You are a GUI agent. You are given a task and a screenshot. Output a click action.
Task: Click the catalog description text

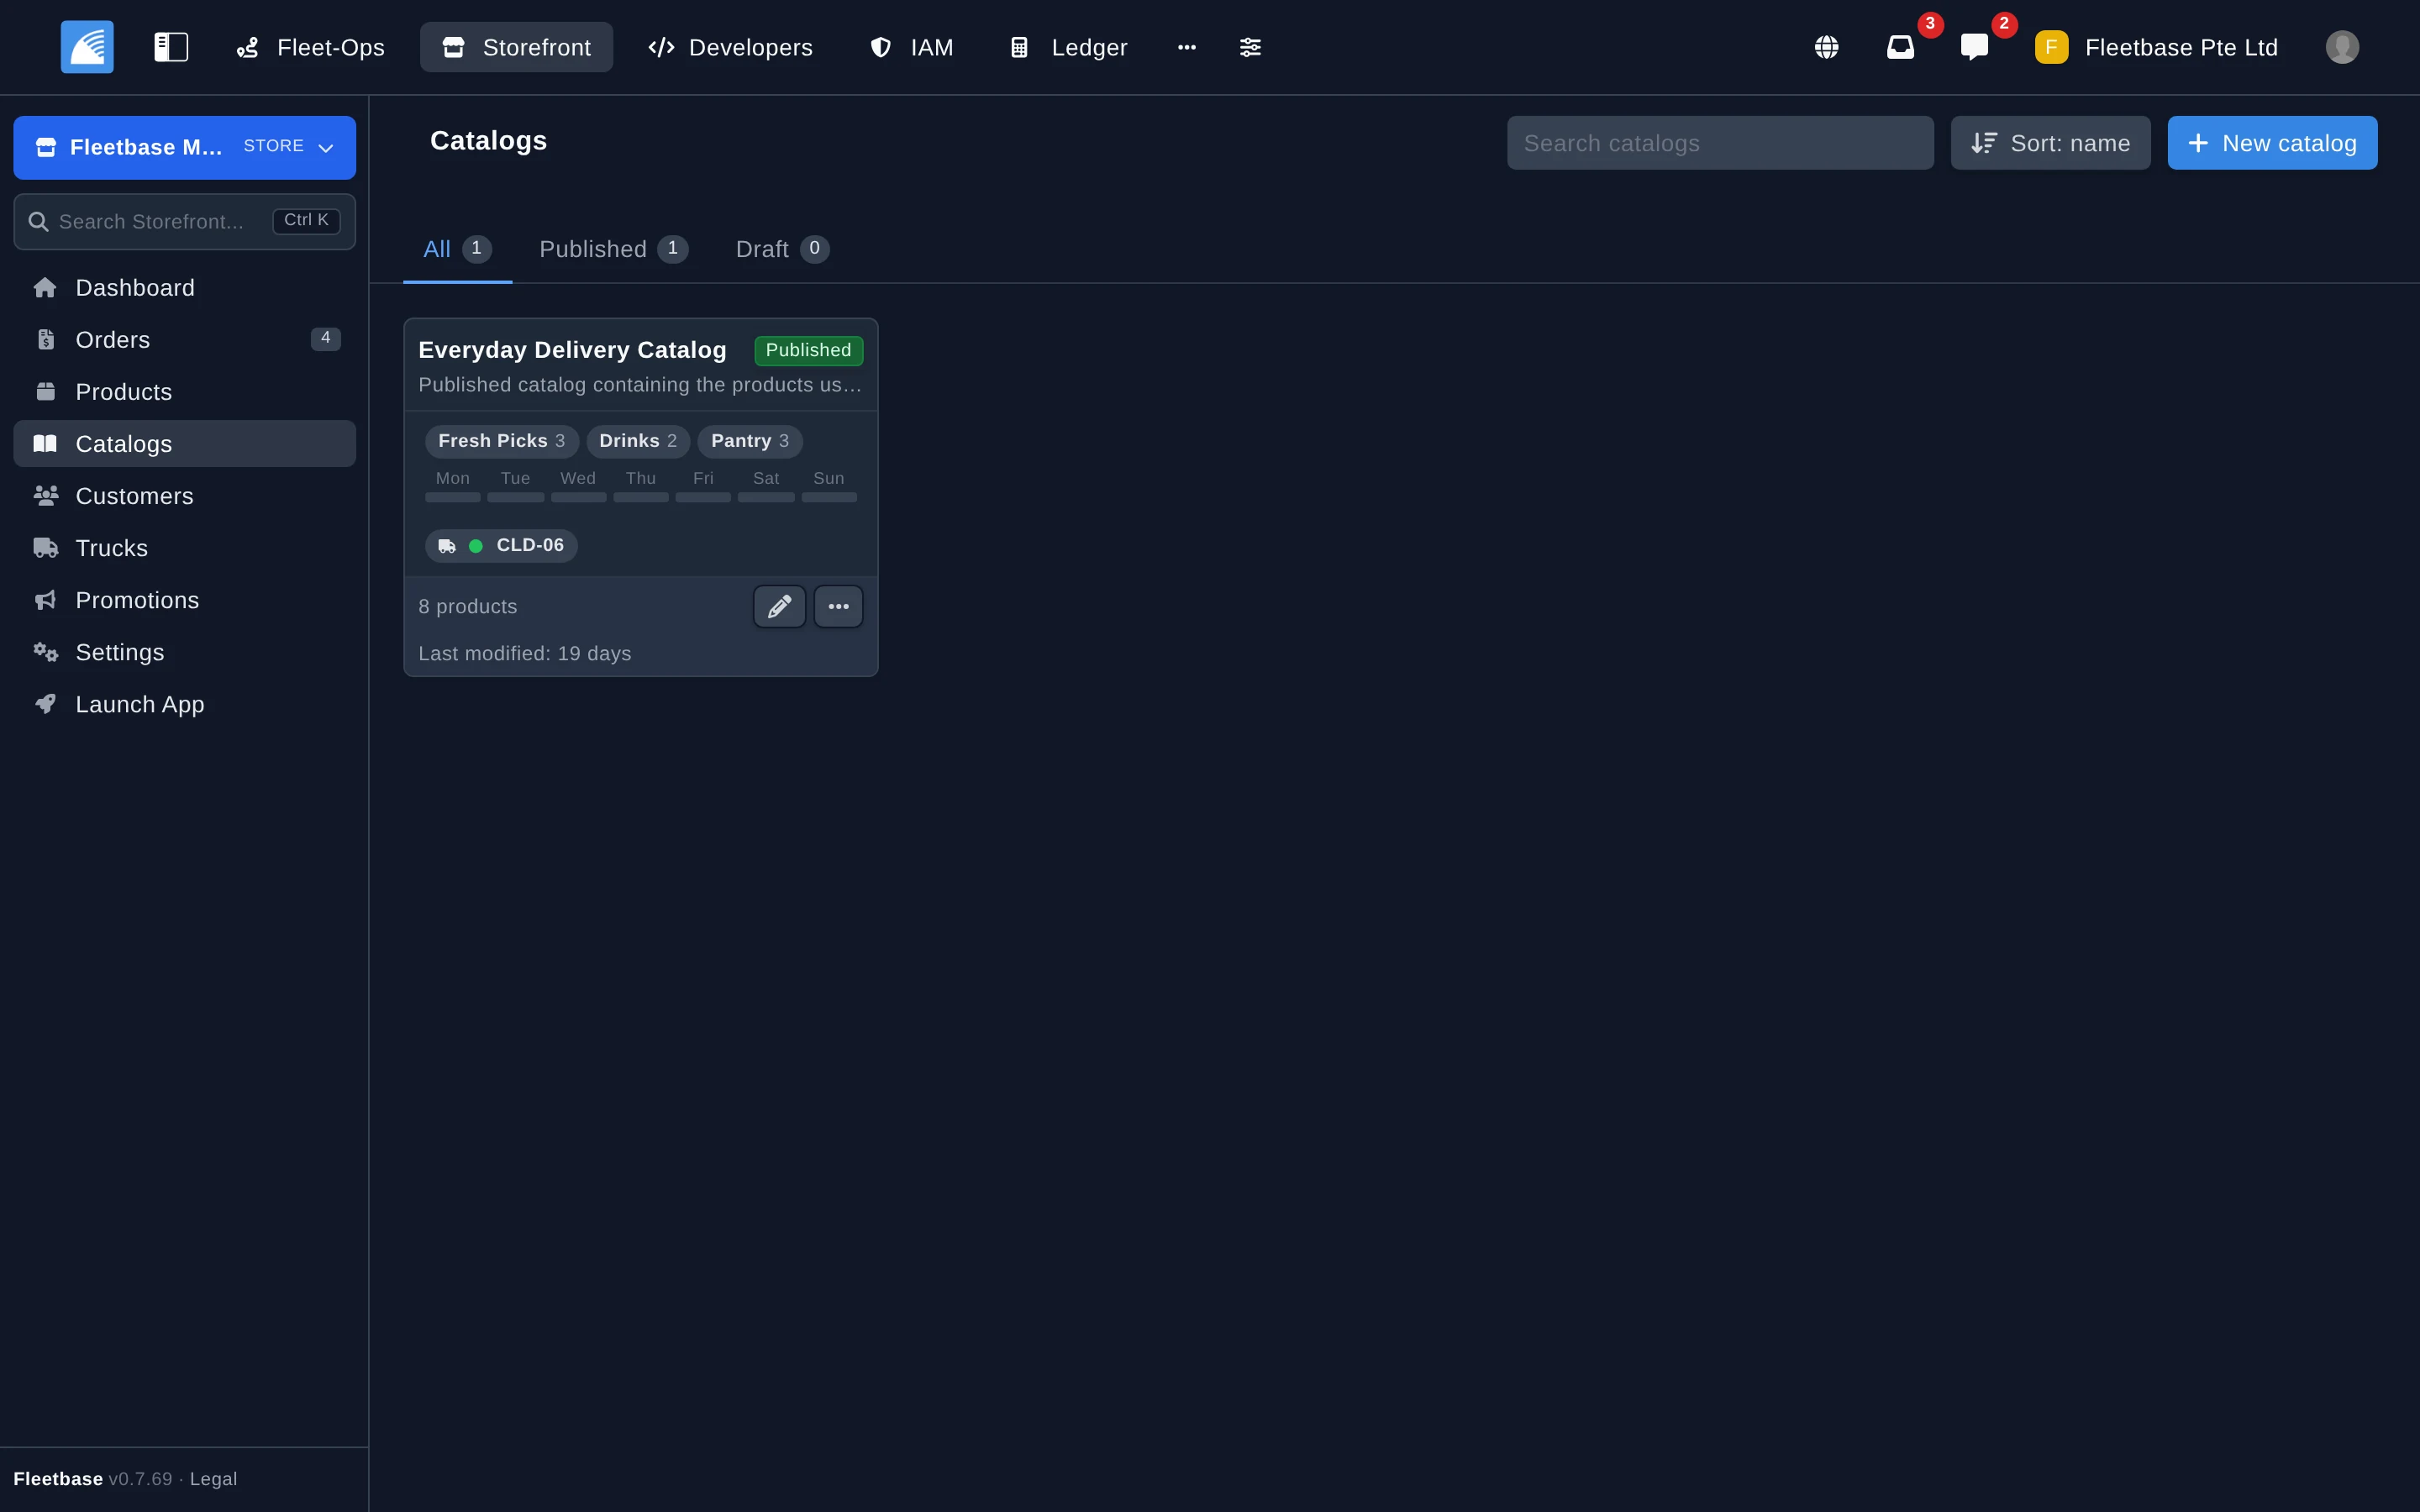pyautogui.click(x=640, y=385)
